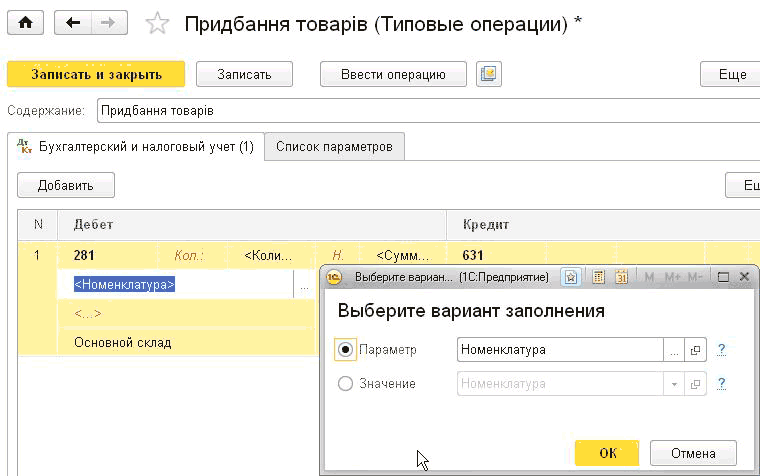Click the N column header
The image size is (760, 476).
(x=38, y=224)
